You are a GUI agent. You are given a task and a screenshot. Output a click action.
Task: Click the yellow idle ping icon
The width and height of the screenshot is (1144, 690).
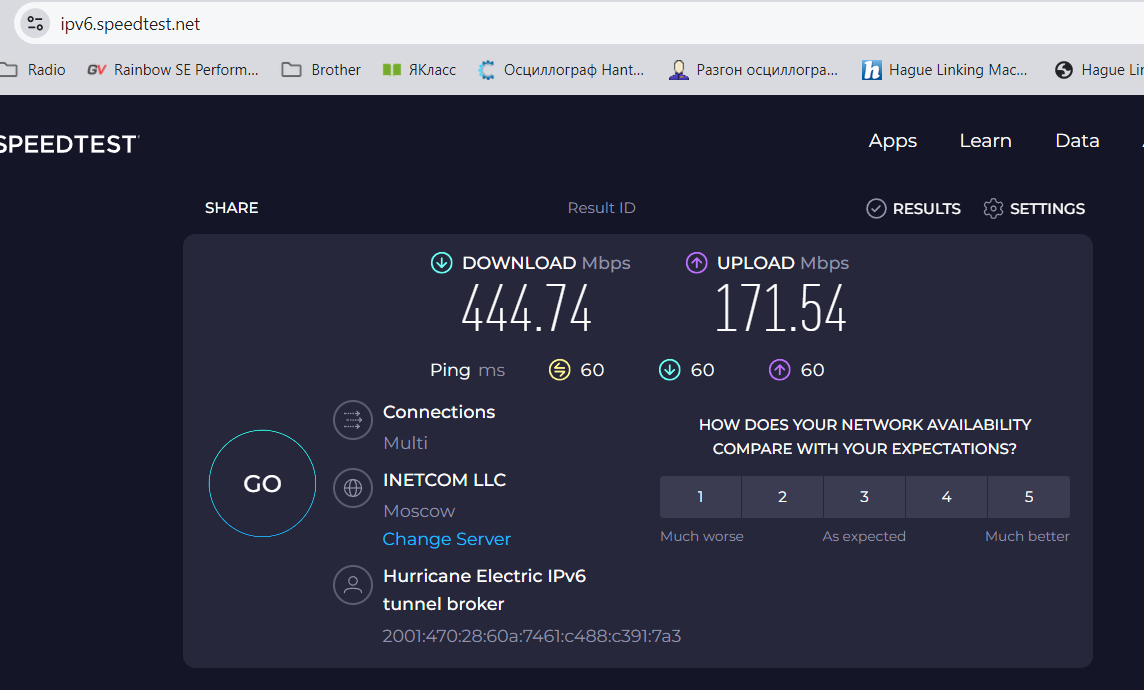tap(560, 370)
